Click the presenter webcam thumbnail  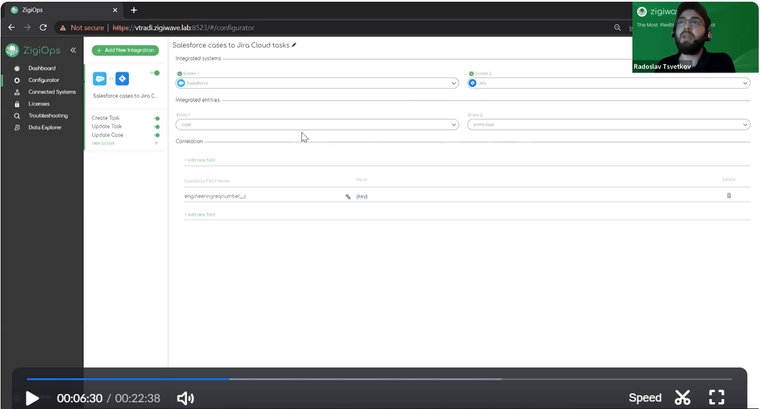click(x=695, y=37)
